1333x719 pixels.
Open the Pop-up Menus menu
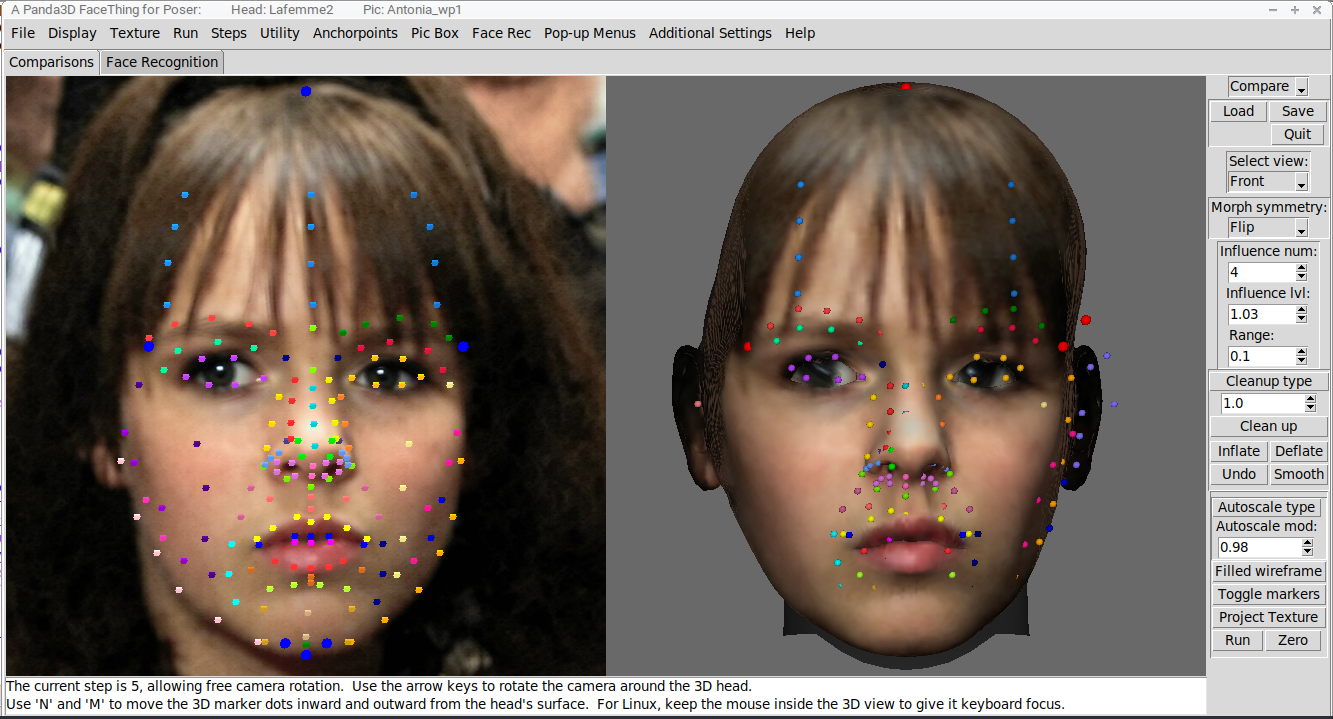point(590,33)
